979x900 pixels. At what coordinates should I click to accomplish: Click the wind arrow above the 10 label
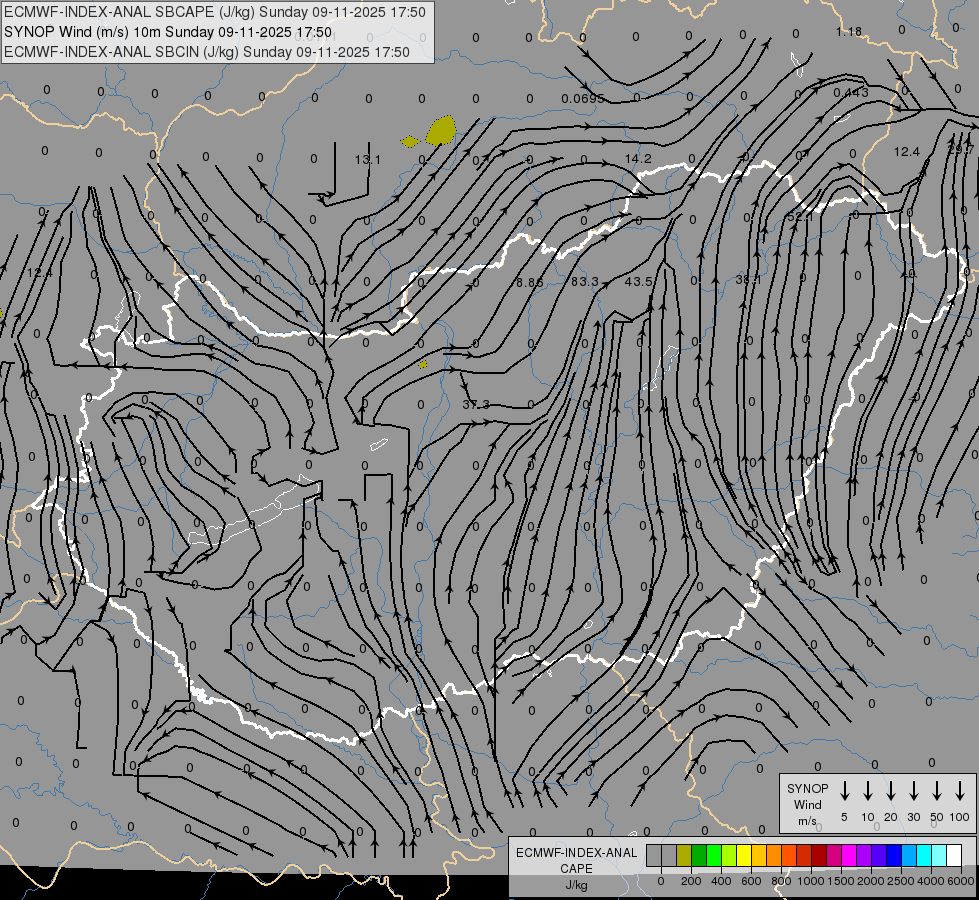click(868, 791)
